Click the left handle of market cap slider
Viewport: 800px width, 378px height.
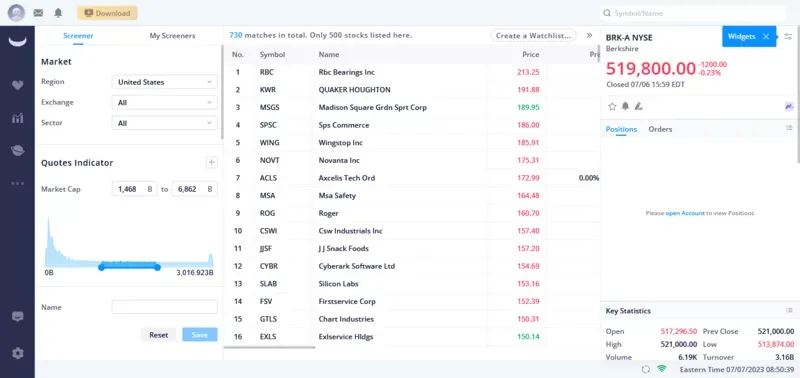[x=102, y=267]
